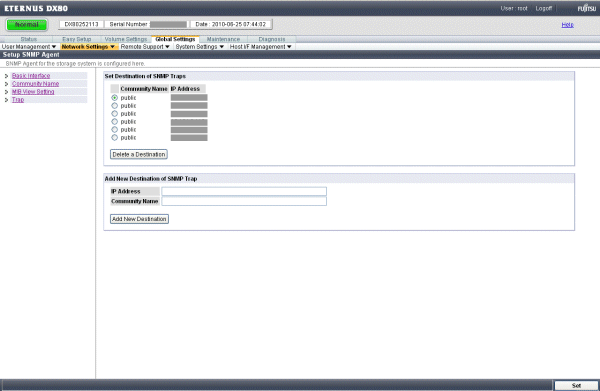Image resolution: width=600 pixels, height=391 pixels.
Task: Click the IP Address input field
Action: [244, 191]
